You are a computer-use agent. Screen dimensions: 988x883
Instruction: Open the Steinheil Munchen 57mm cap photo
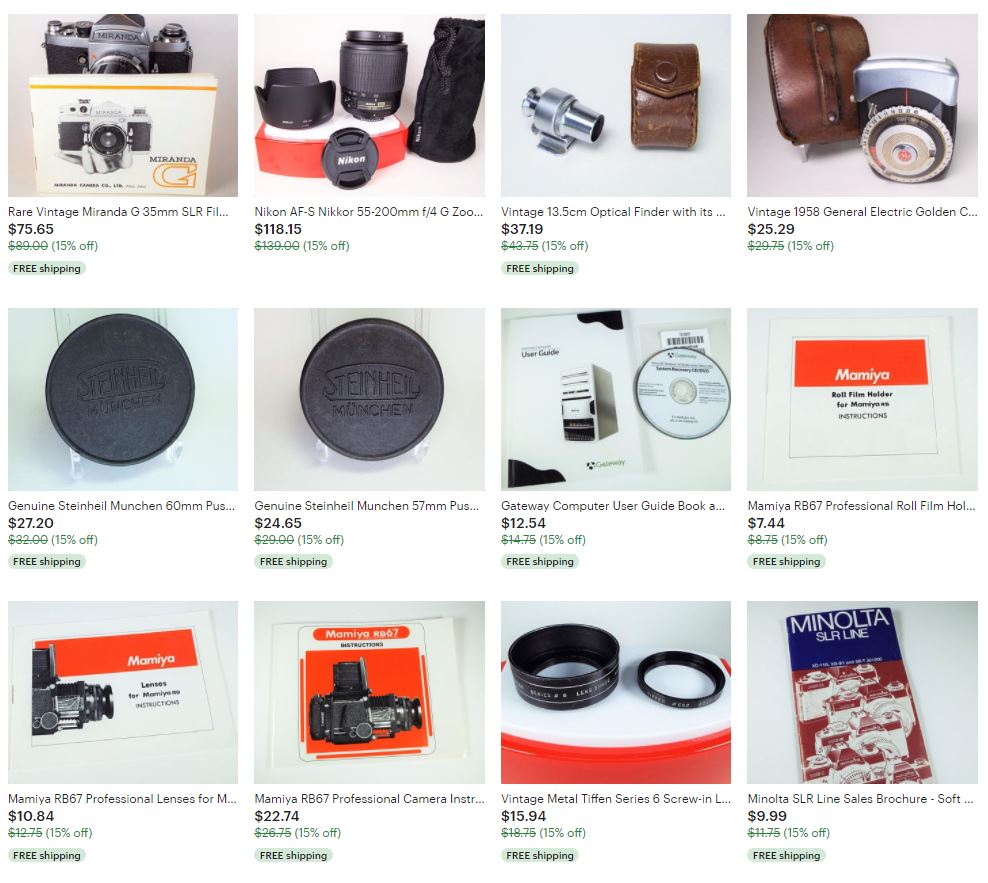click(x=369, y=399)
